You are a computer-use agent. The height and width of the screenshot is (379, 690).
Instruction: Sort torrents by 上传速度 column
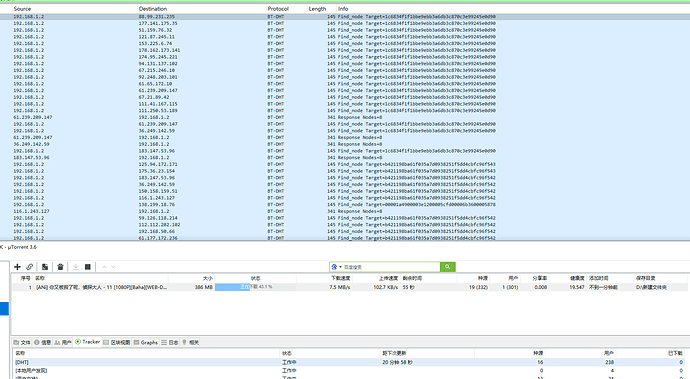point(388,278)
